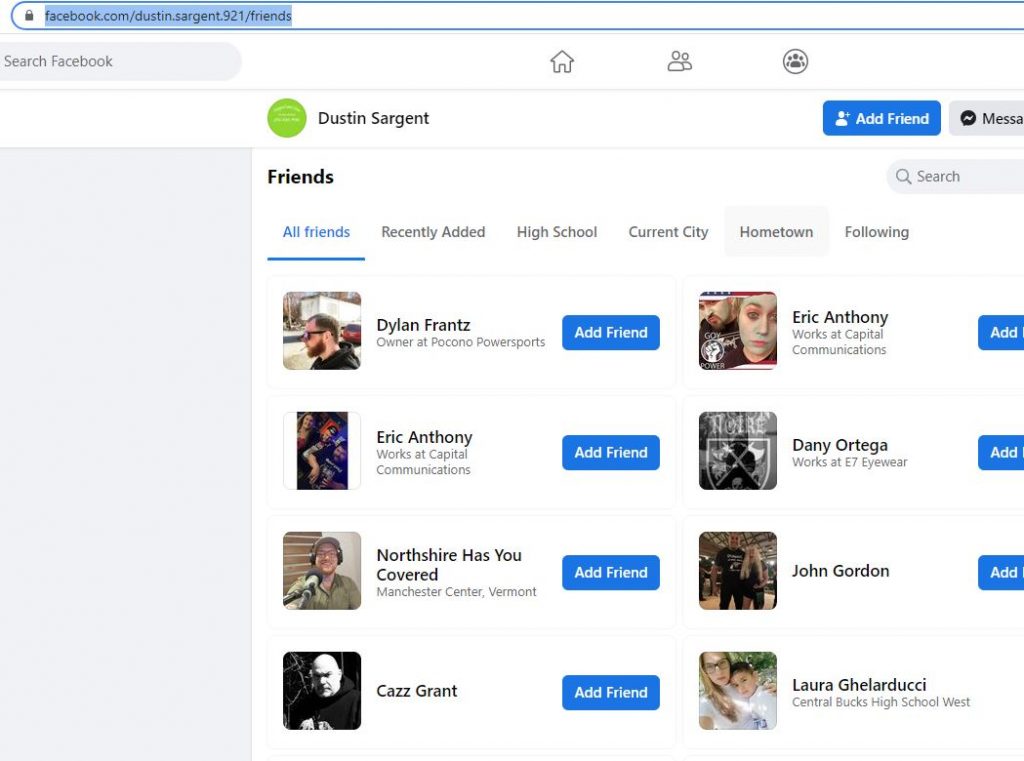View Dany Ortega's profile photo

pos(738,451)
